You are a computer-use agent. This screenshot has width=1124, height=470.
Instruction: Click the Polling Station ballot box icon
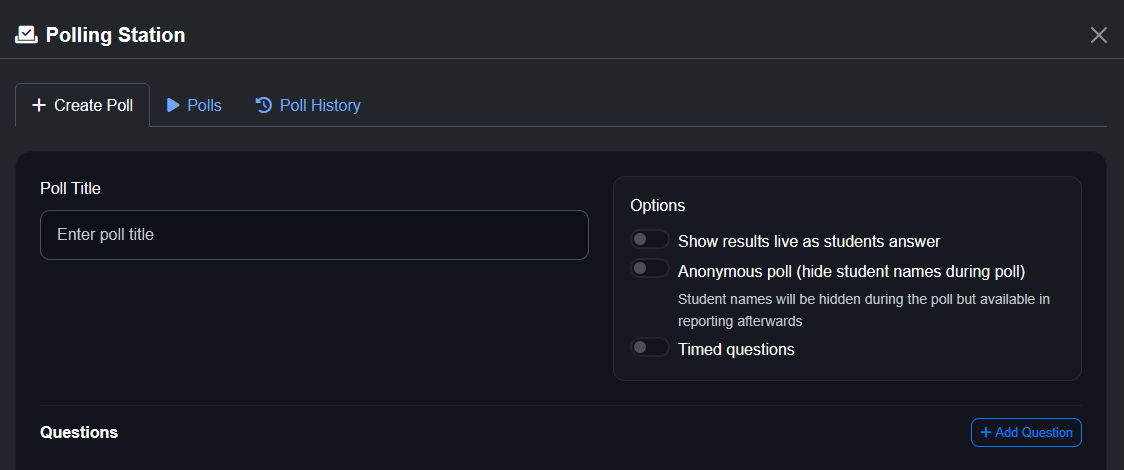click(x=26, y=35)
